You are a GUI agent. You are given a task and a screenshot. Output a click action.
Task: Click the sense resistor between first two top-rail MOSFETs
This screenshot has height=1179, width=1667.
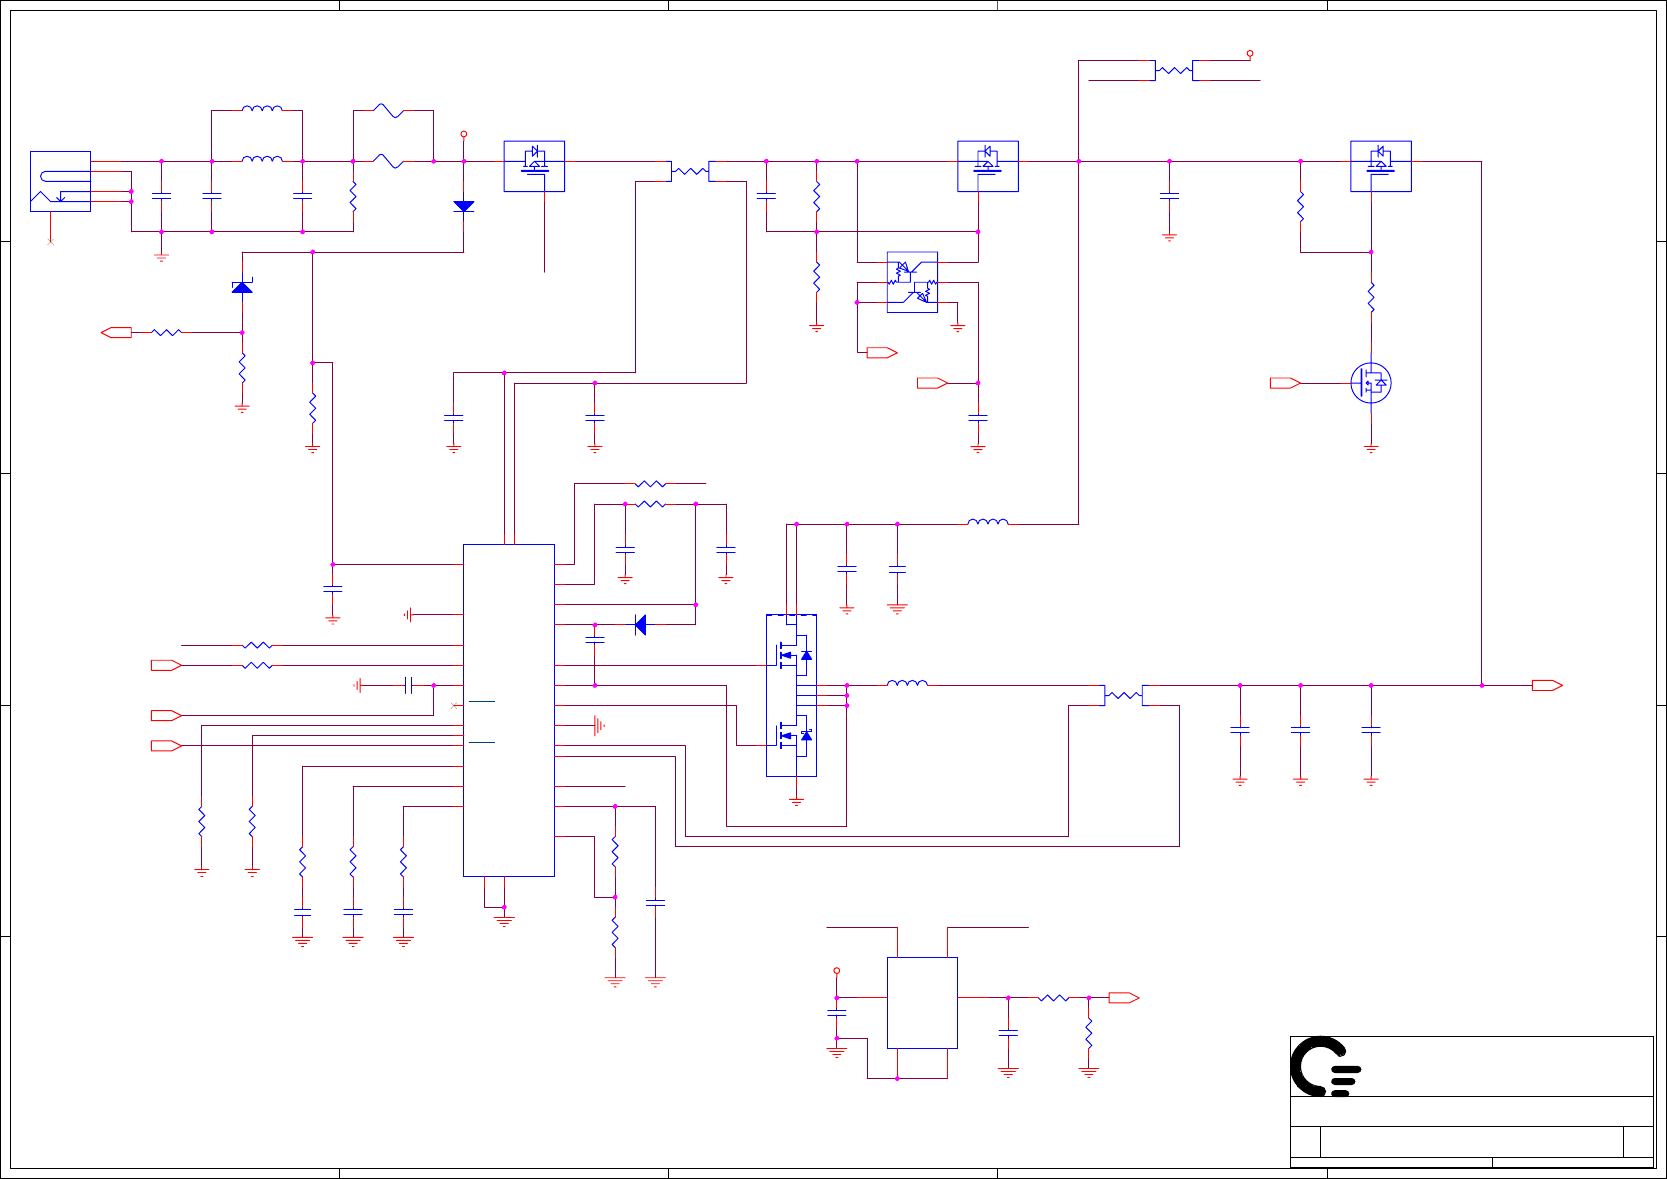click(690, 171)
